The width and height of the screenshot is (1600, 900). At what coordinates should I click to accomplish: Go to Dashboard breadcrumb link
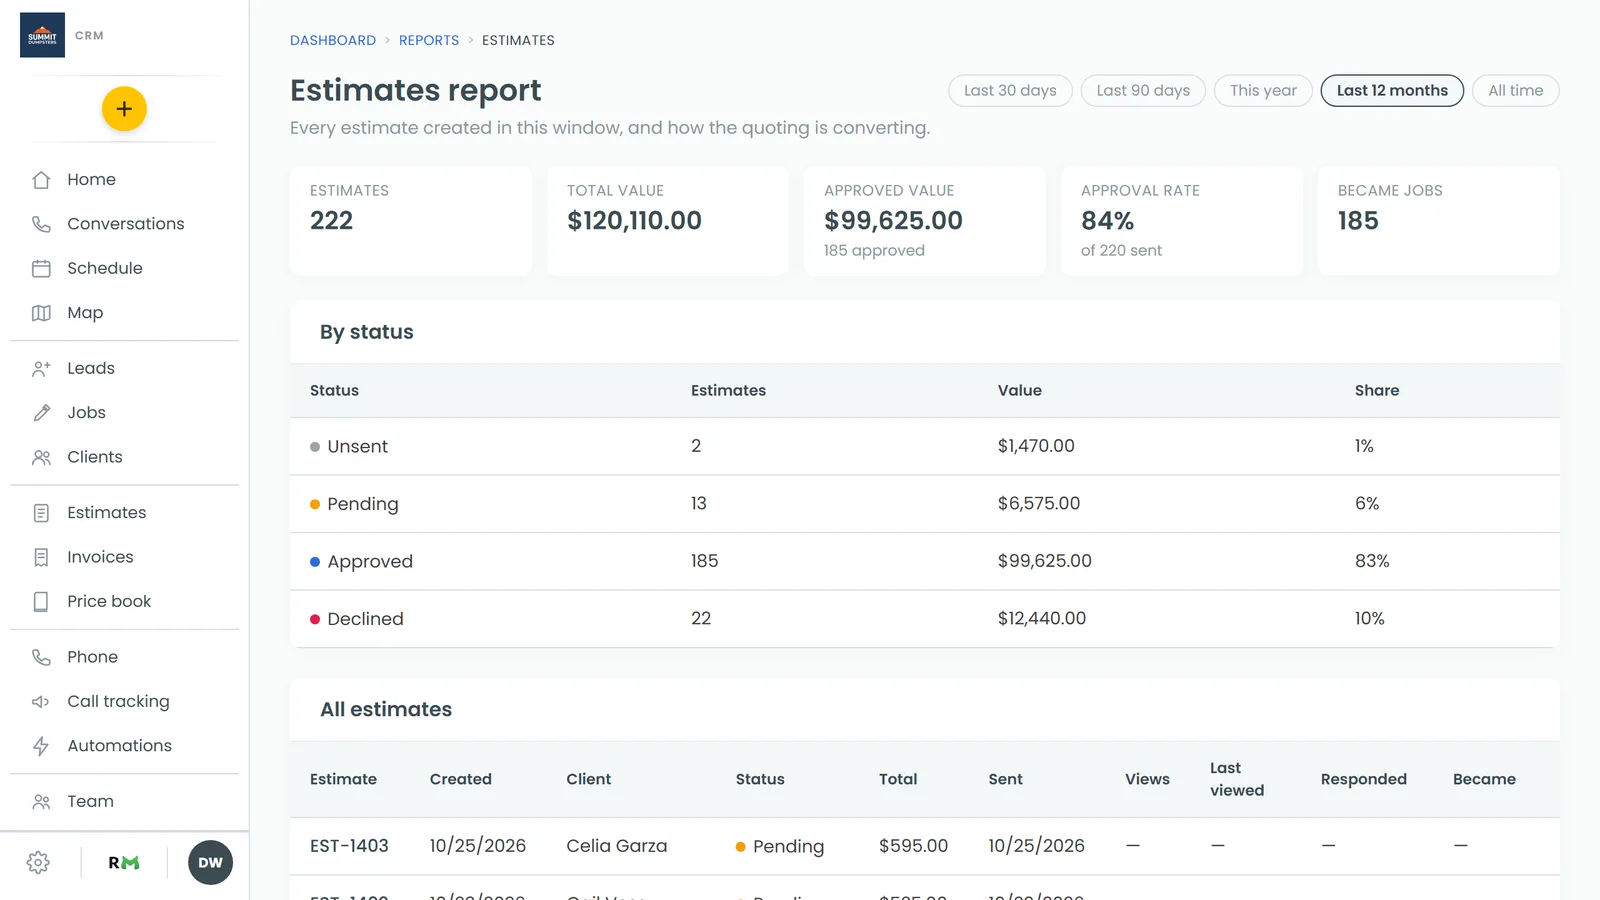[x=333, y=40]
